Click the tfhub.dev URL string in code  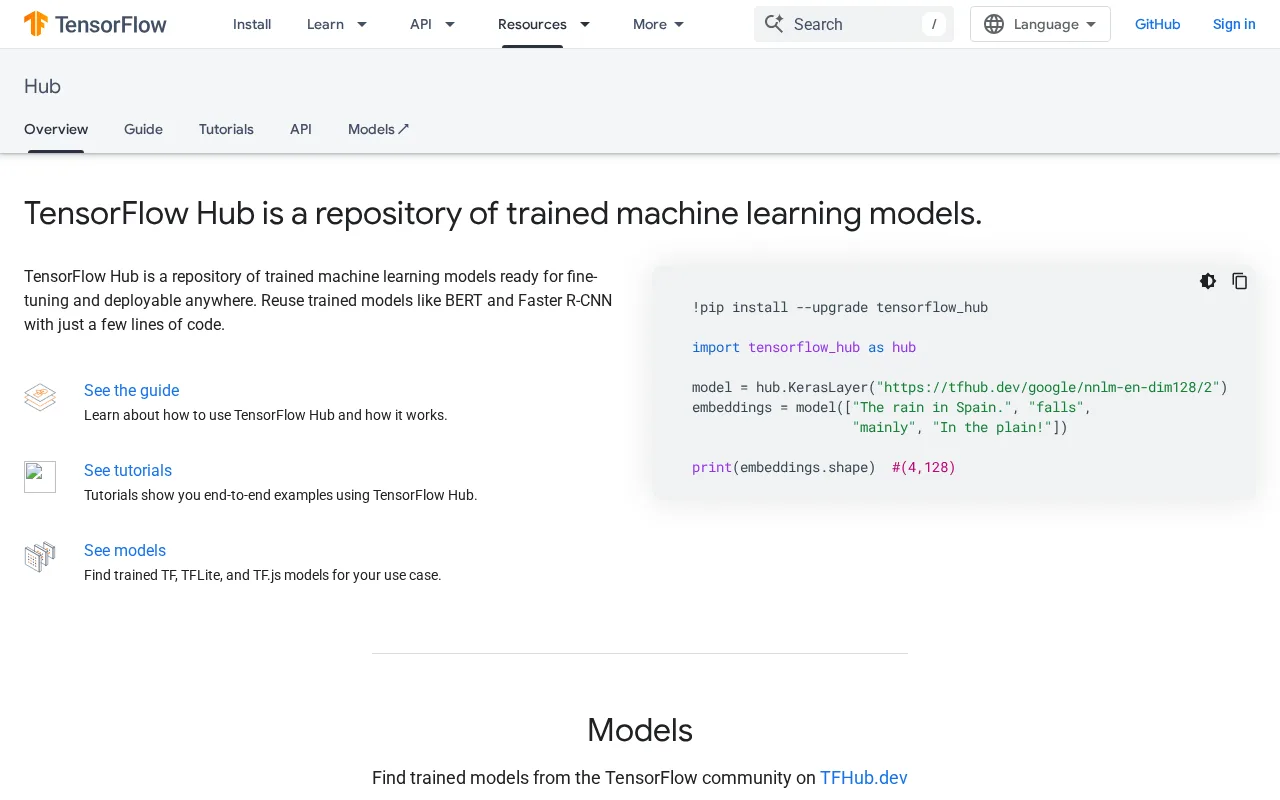tap(1047, 387)
